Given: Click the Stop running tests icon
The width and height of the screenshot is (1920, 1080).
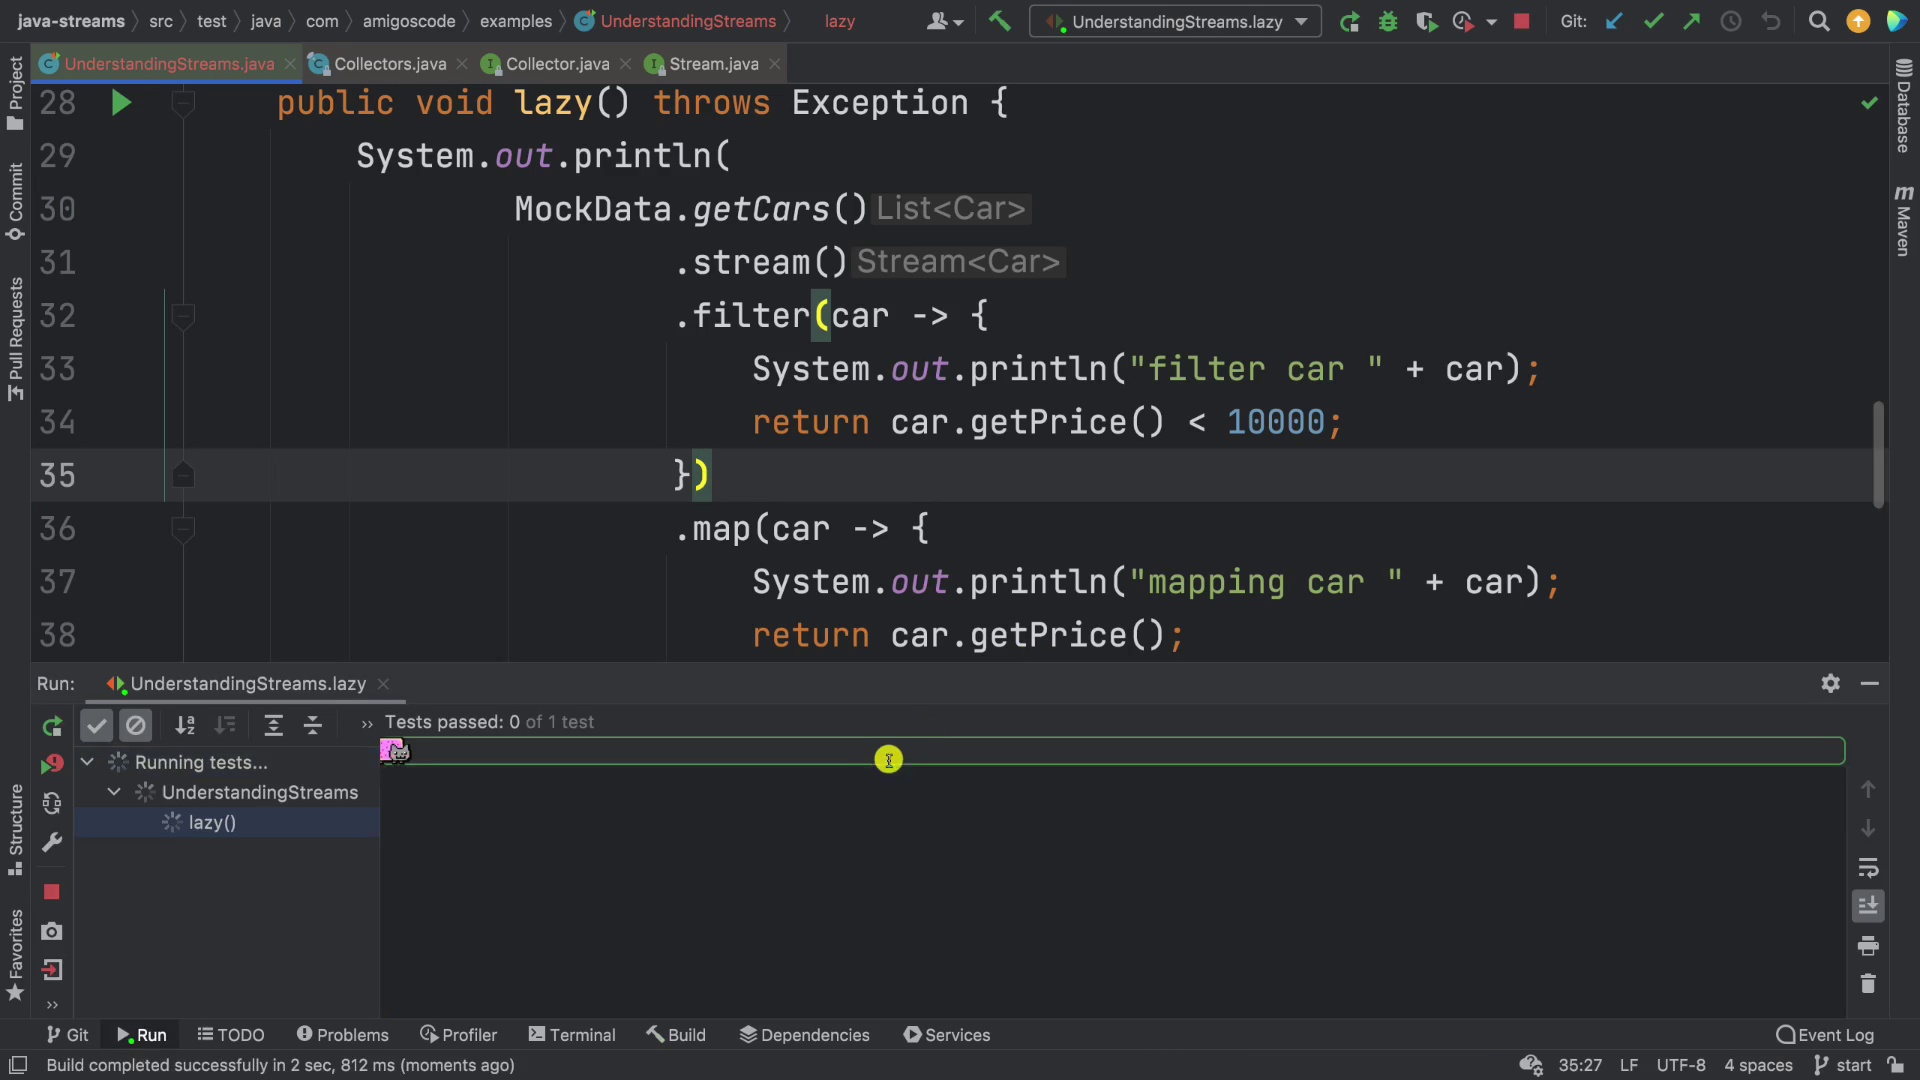Looking at the screenshot, I should (x=49, y=890).
